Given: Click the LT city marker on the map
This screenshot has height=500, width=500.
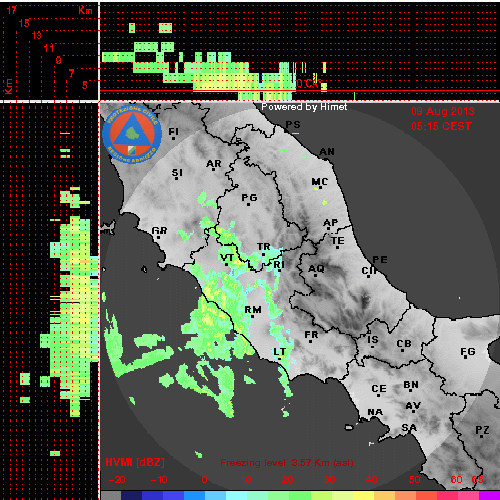Looking at the screenshot, I should [x=280, y=352].
